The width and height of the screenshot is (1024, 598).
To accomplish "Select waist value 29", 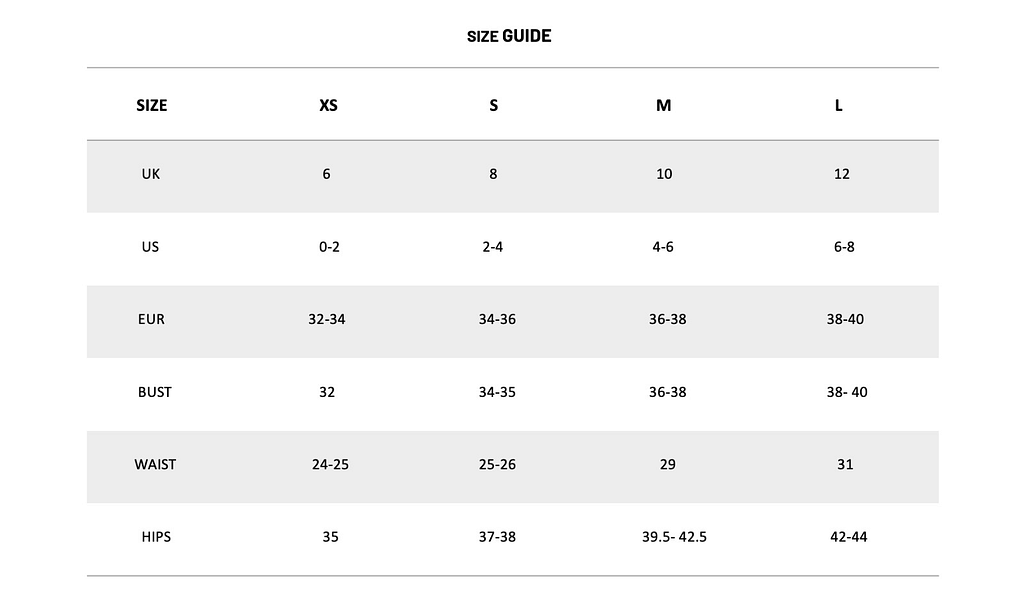I will click(x=667, y=464).
